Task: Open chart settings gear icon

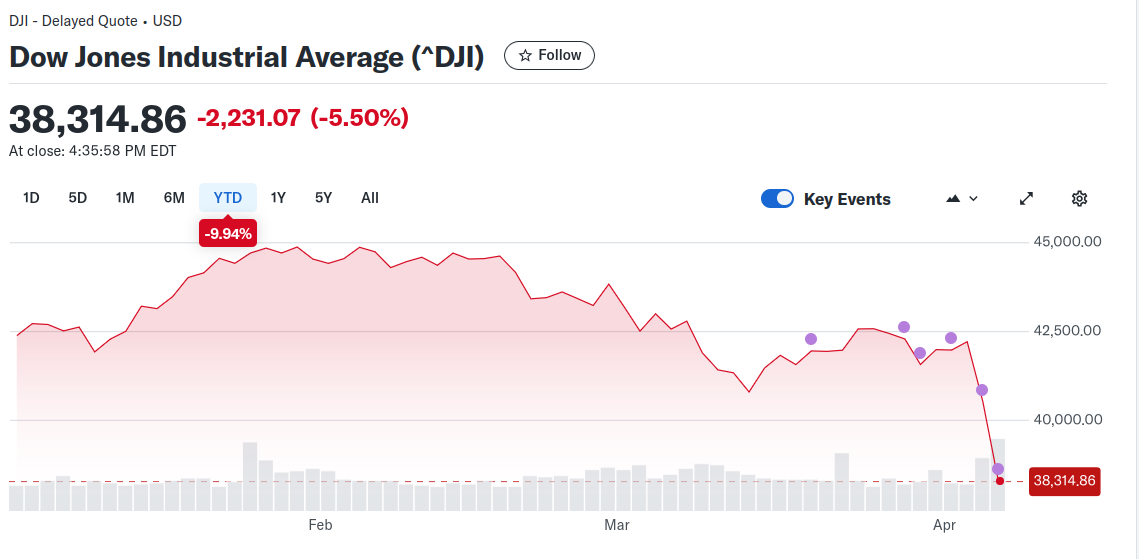Action: point(1079,198)
